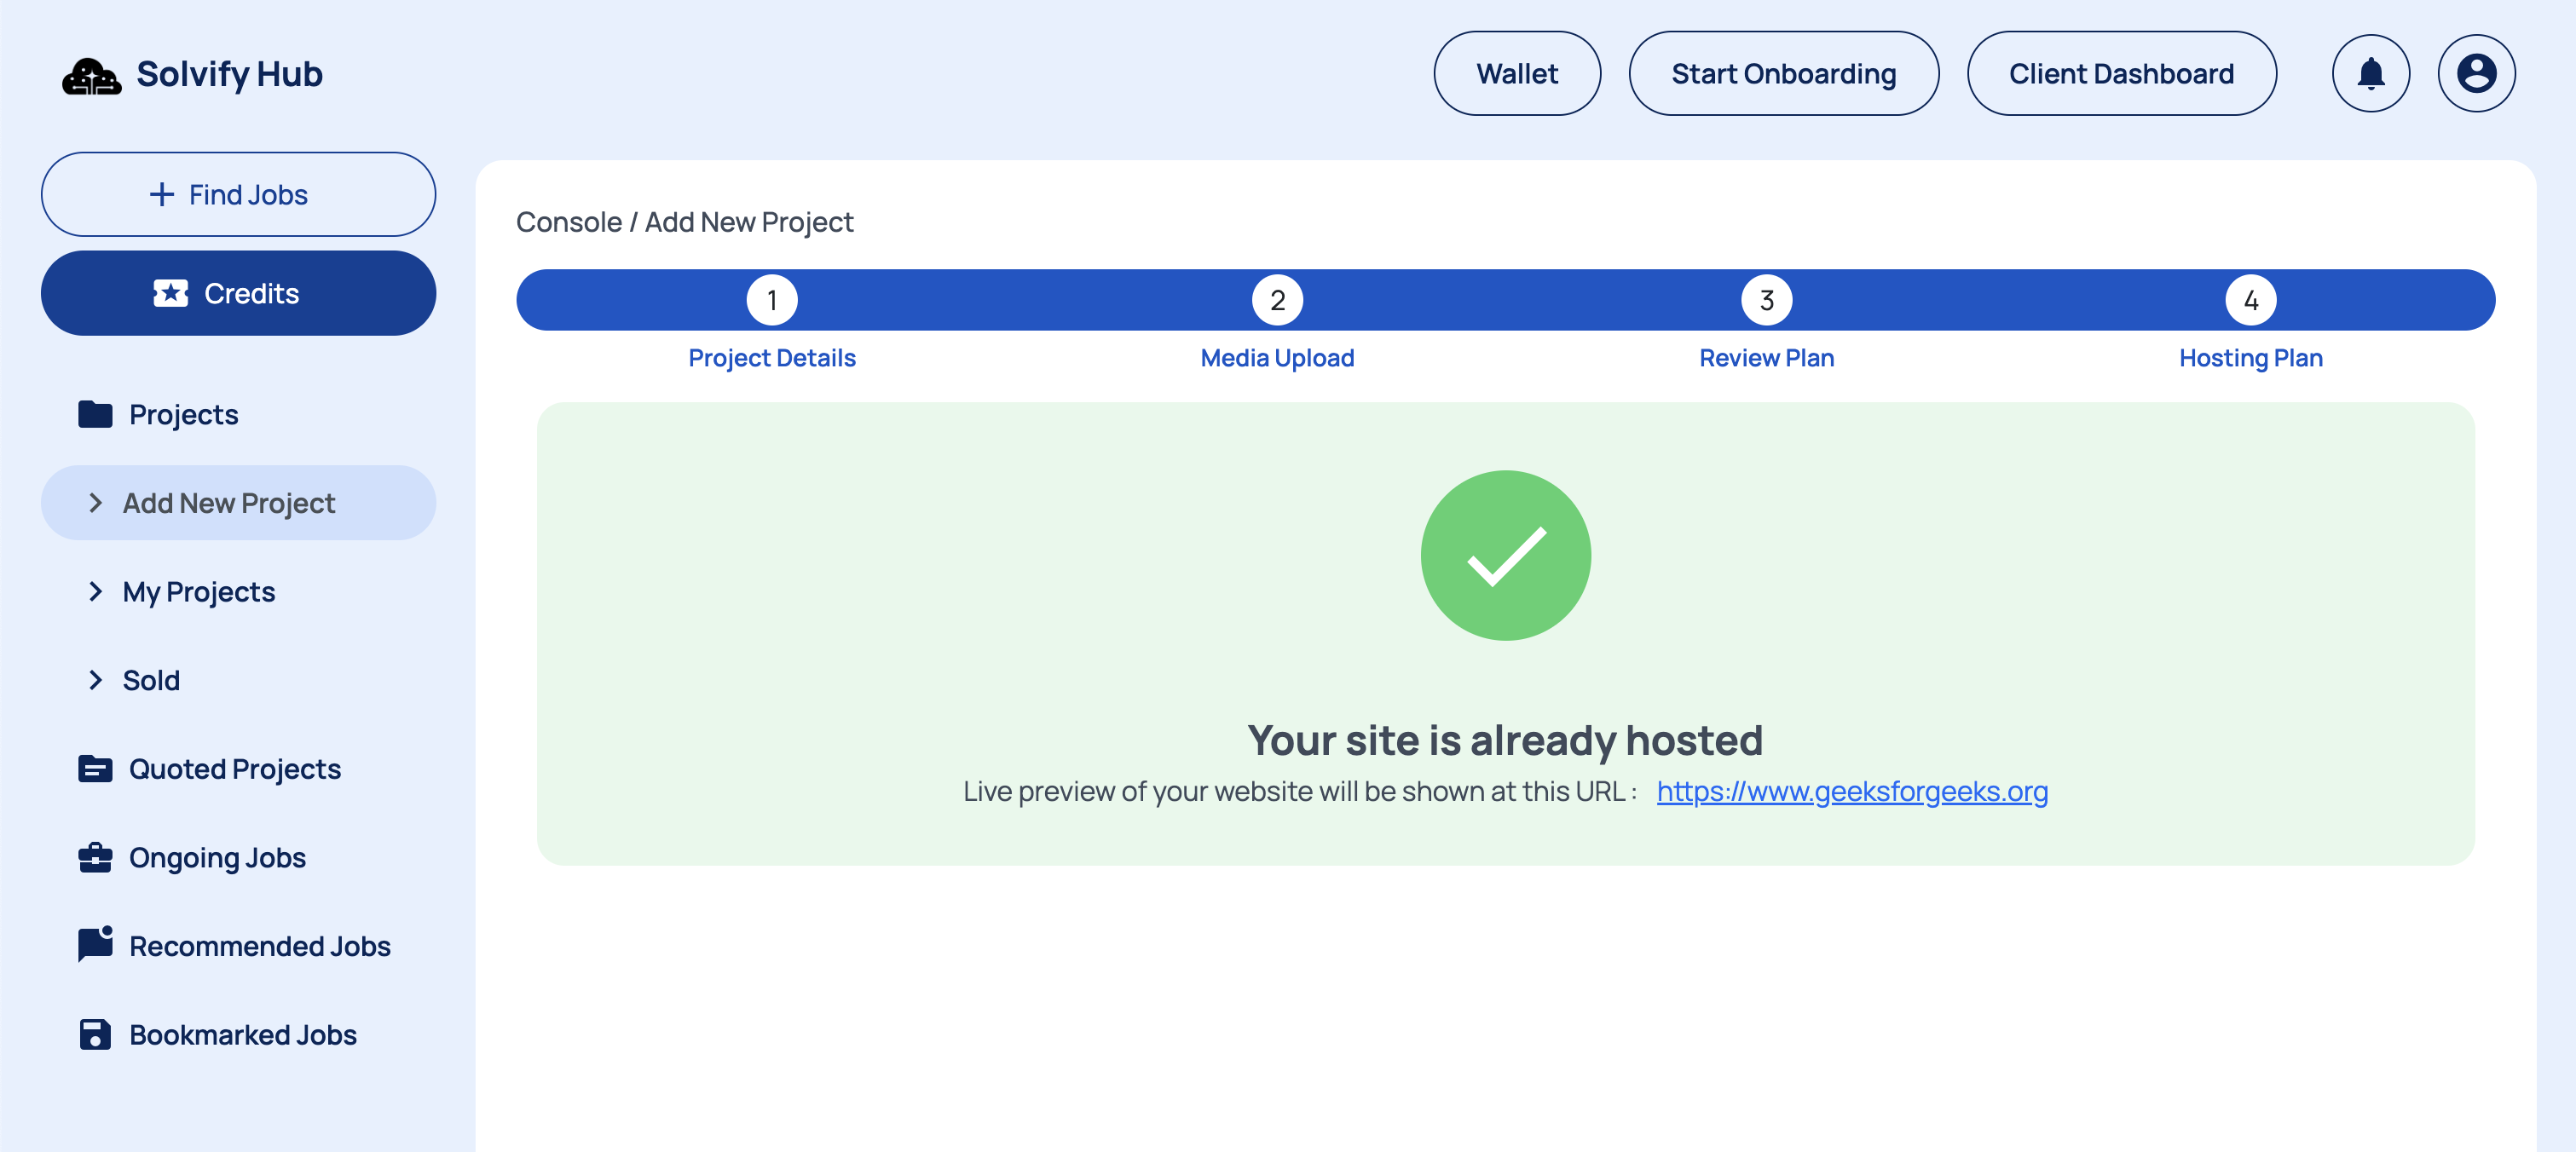Click the Quoted Projects card icon

(x=95, y=768)
